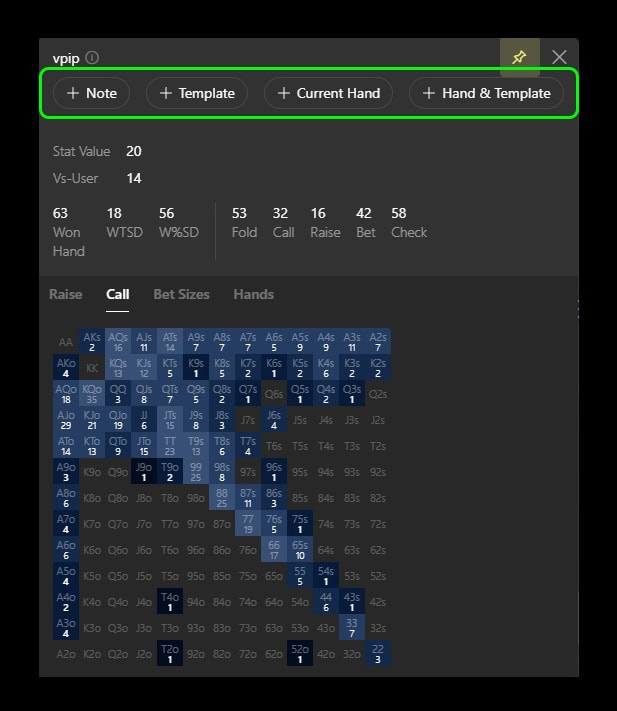
Task: Choose the 22 cell in the matrix
Action: coord(377,653)
